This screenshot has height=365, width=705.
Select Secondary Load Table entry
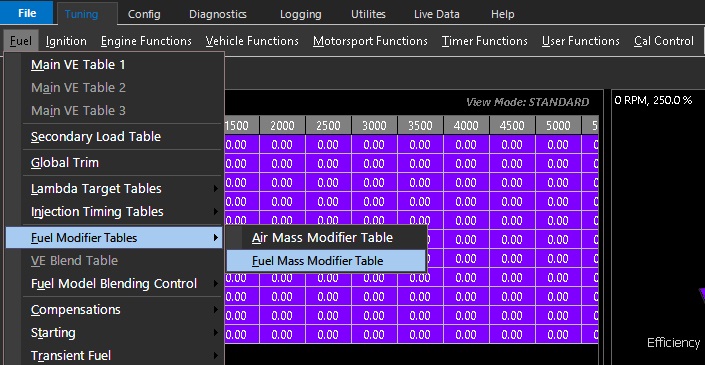(x=115, y=137)
